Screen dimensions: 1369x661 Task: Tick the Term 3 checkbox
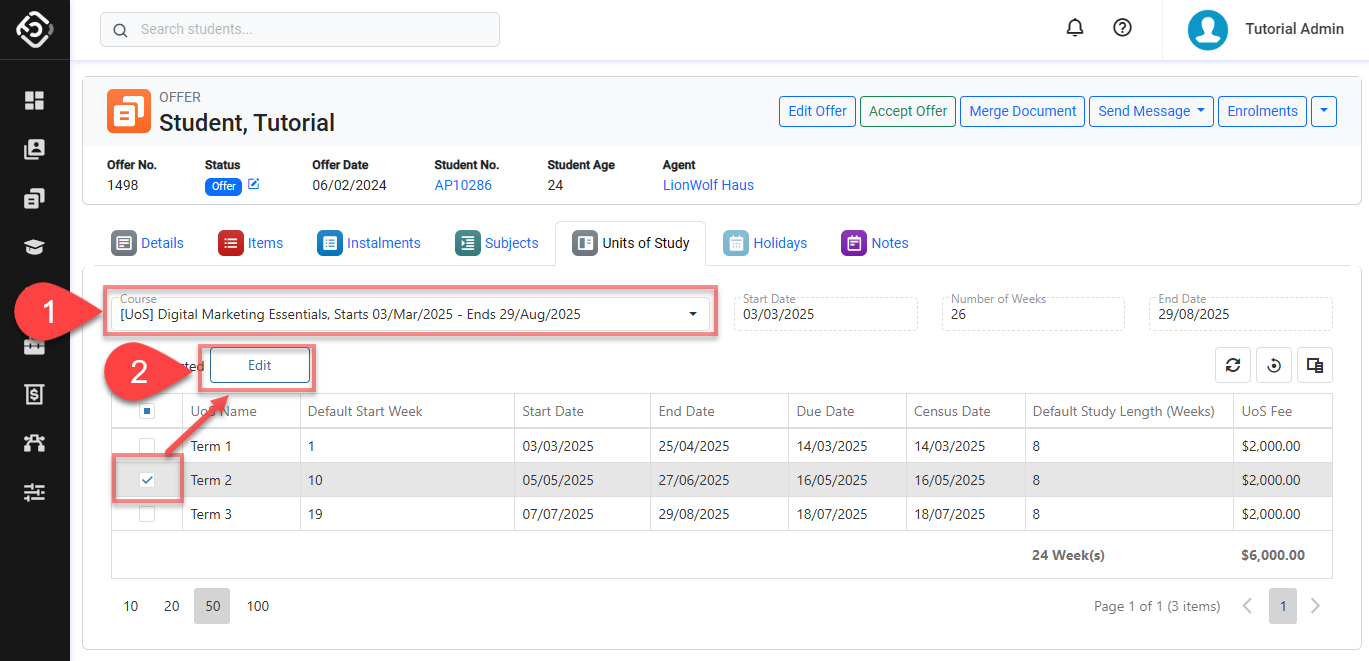147,514
